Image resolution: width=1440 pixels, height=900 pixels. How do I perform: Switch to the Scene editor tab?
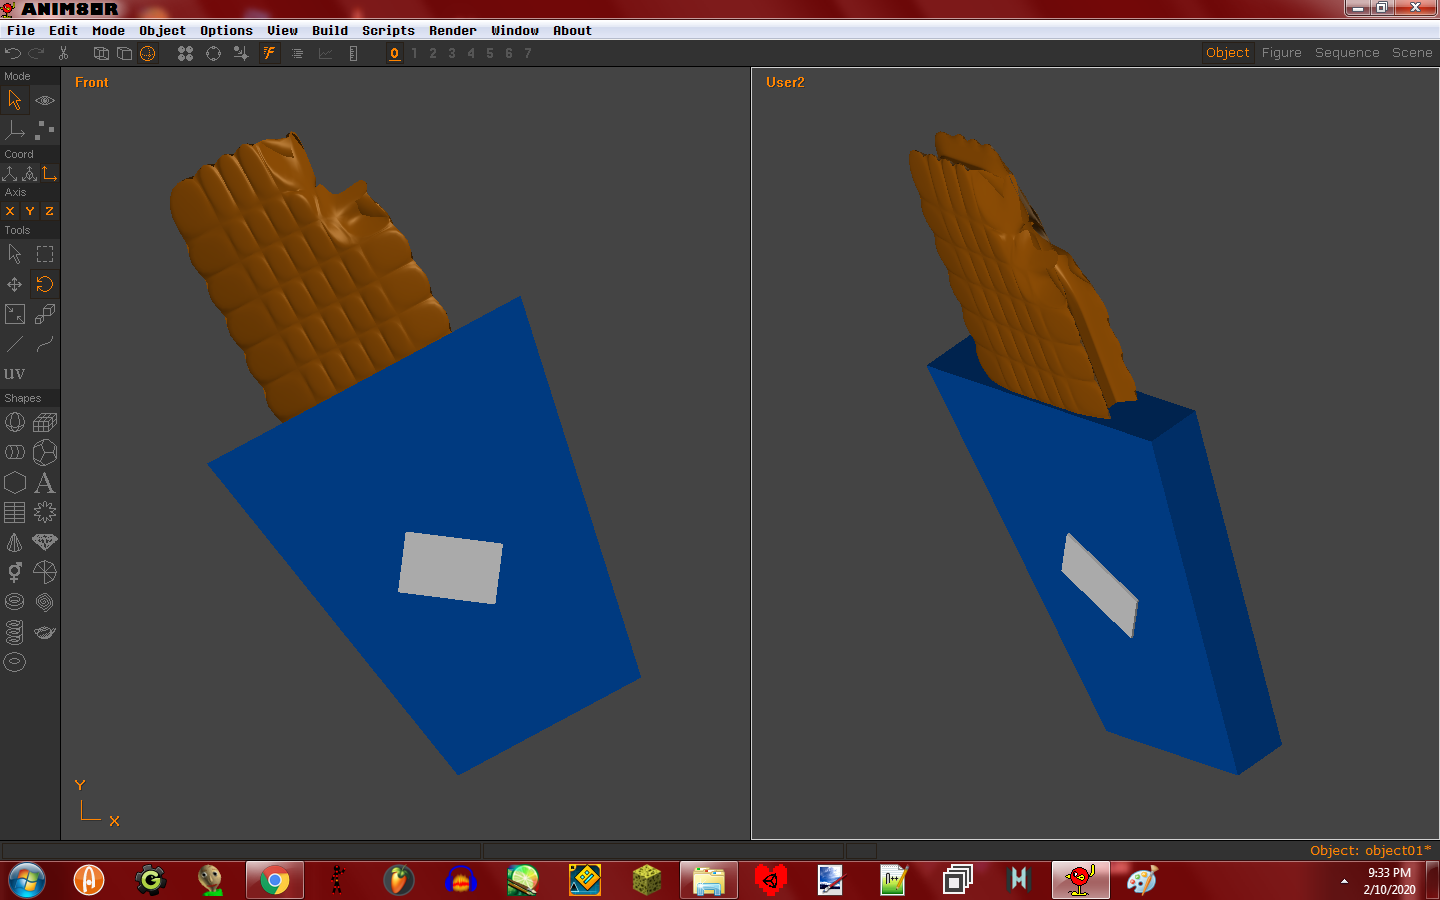coord(1411,53)
